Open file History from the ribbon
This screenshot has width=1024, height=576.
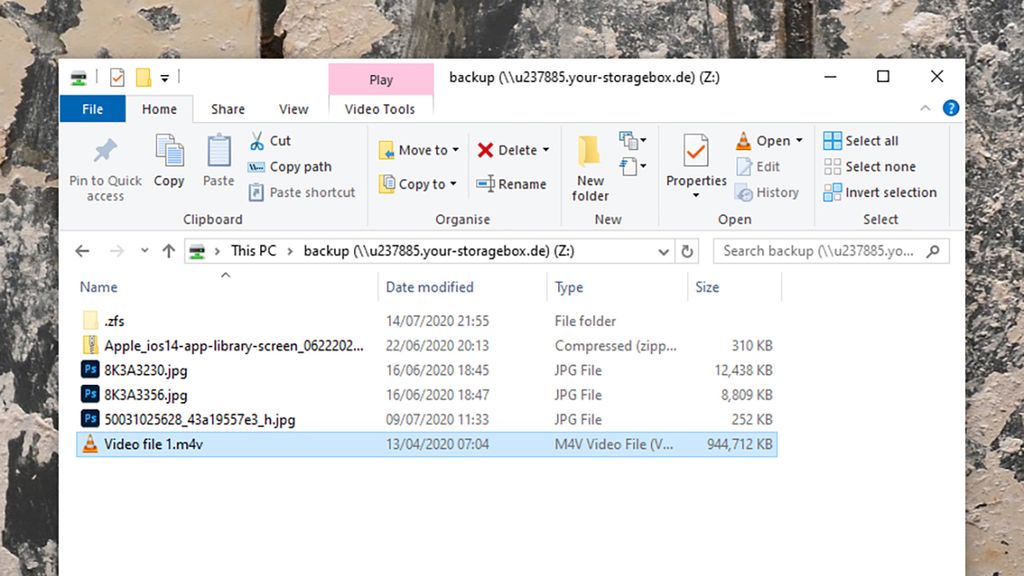coord(767,193)
